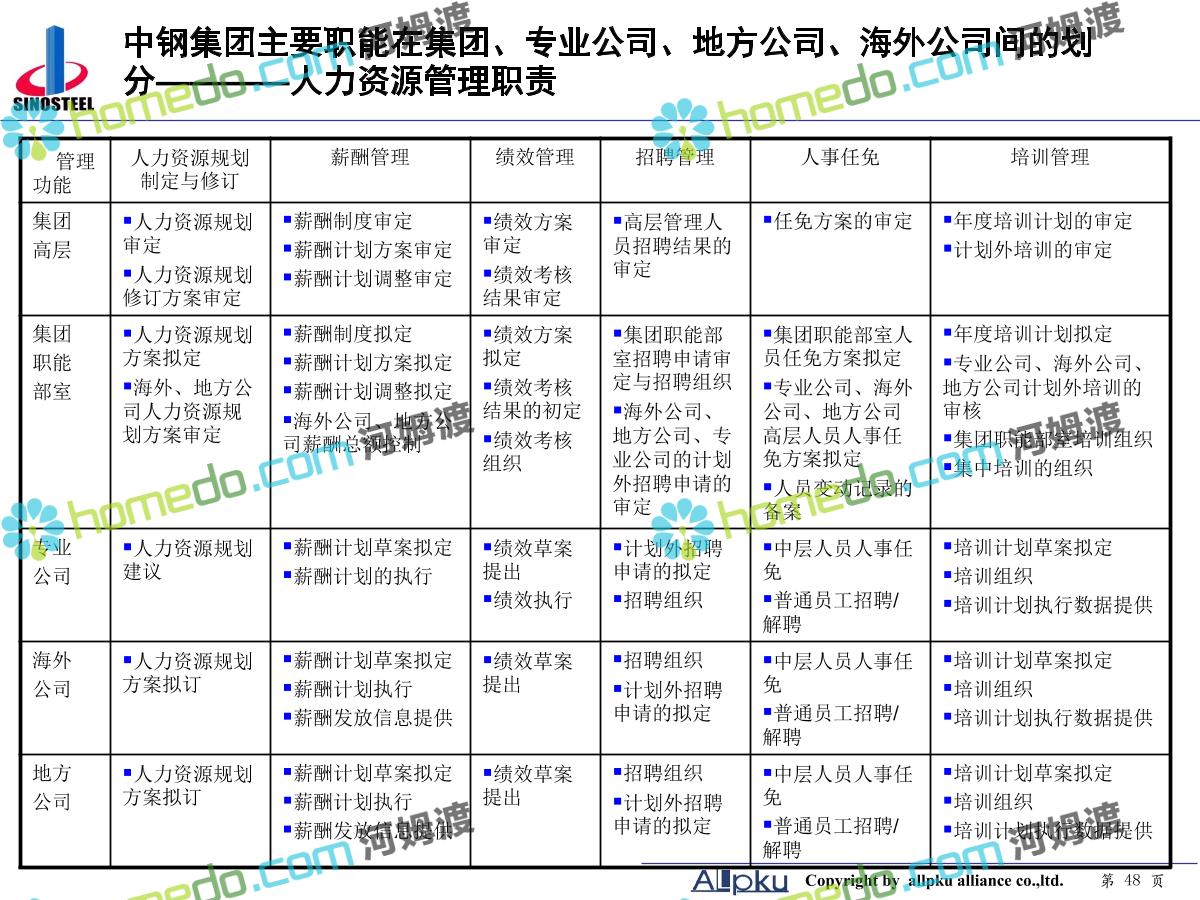Click the page number "第 48 页"
This screenshot has width=1200, height=900.
coord(1132,881)
